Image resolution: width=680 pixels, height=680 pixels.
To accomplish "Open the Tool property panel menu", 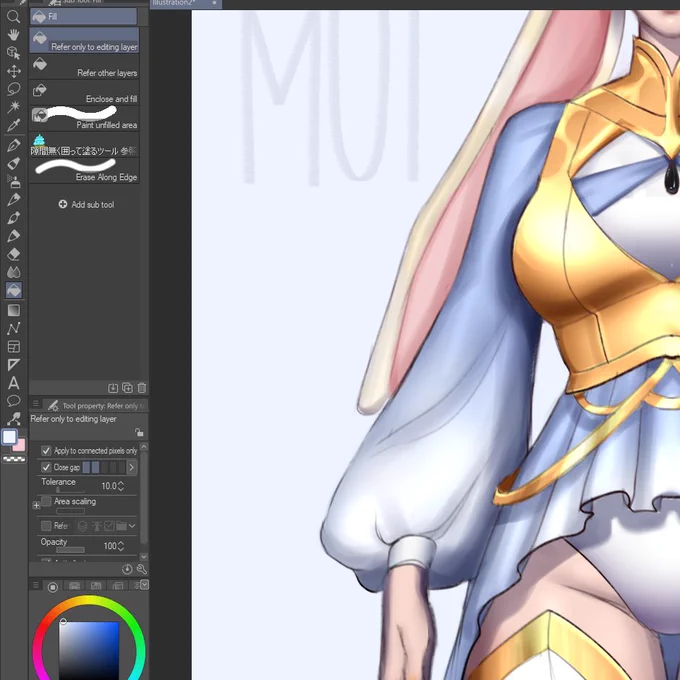I will tap(36, 403).
